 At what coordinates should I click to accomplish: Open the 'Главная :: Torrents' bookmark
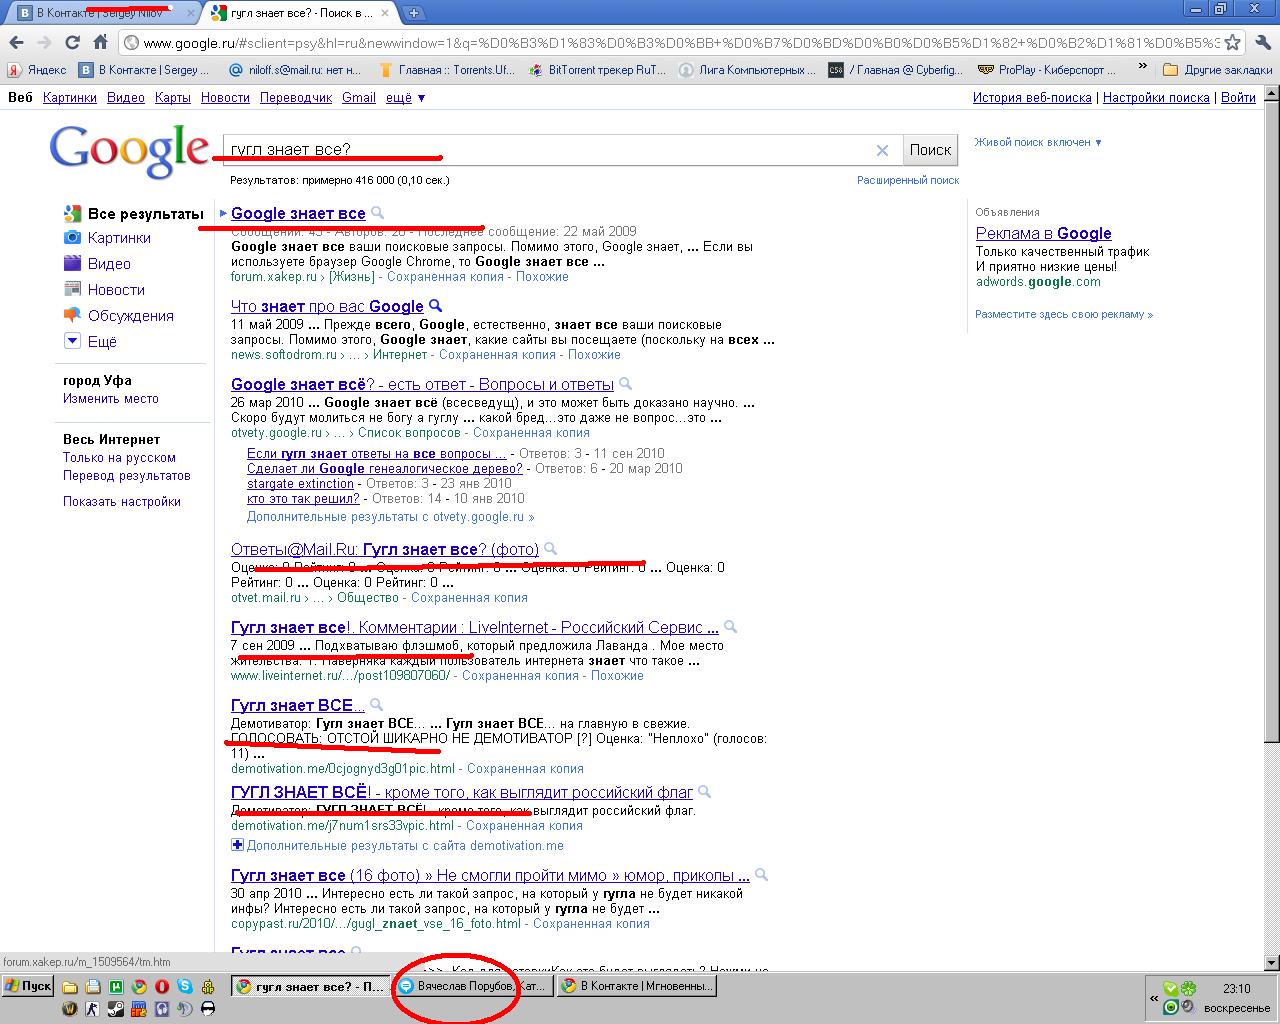[447, 70]
